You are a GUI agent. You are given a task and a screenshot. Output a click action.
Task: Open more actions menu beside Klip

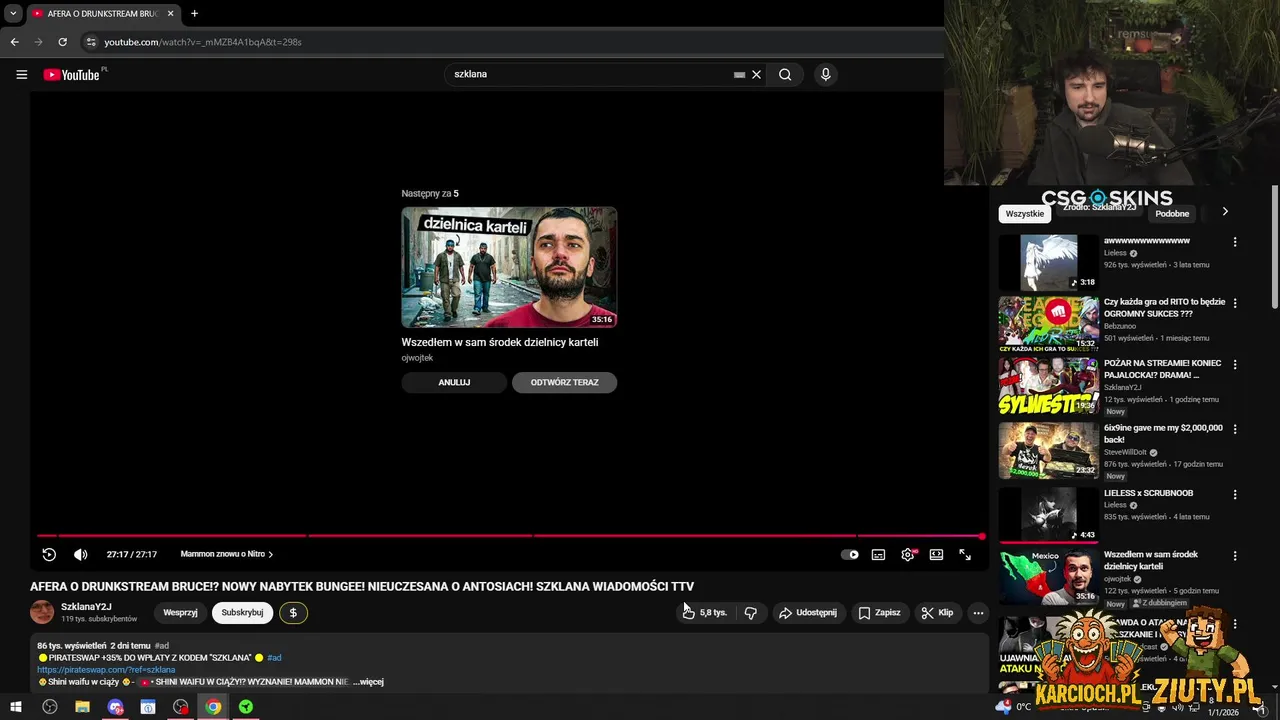pos(978,612)
